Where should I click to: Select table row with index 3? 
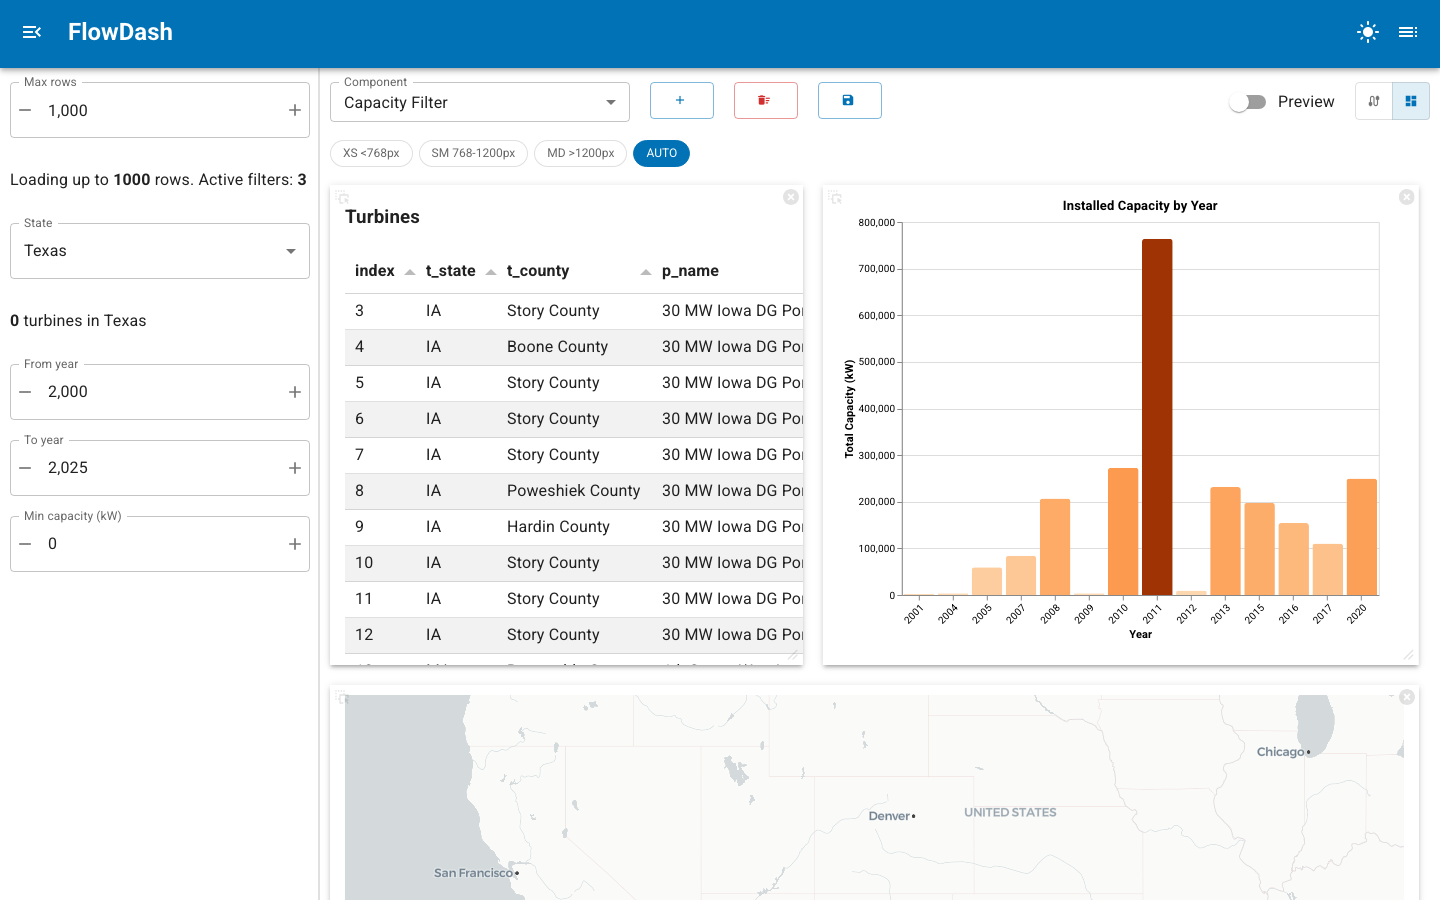[x=574, y=311]
